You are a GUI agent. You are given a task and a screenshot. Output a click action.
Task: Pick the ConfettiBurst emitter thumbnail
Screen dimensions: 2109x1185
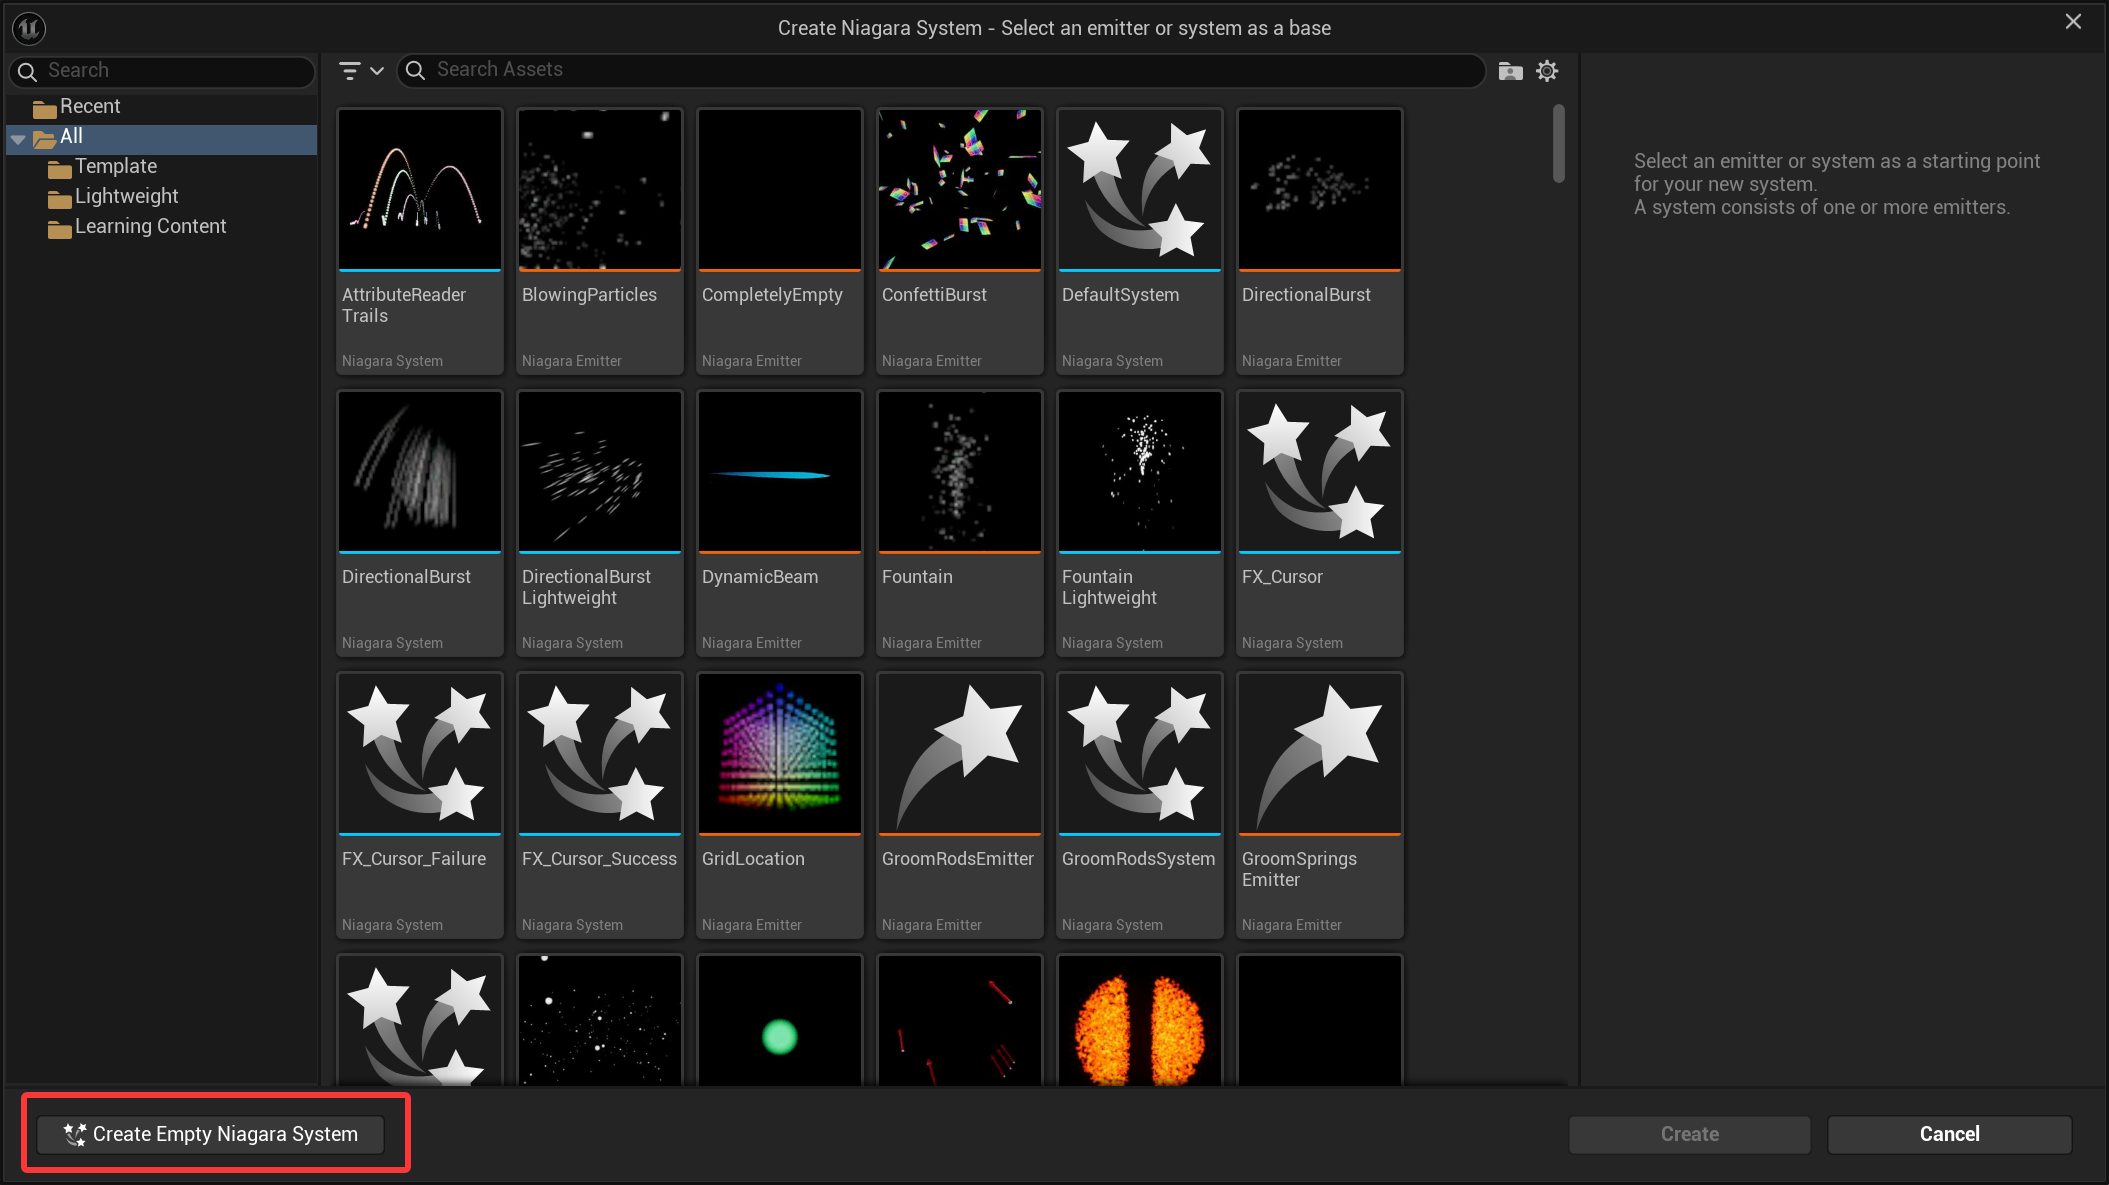(959, 190)
